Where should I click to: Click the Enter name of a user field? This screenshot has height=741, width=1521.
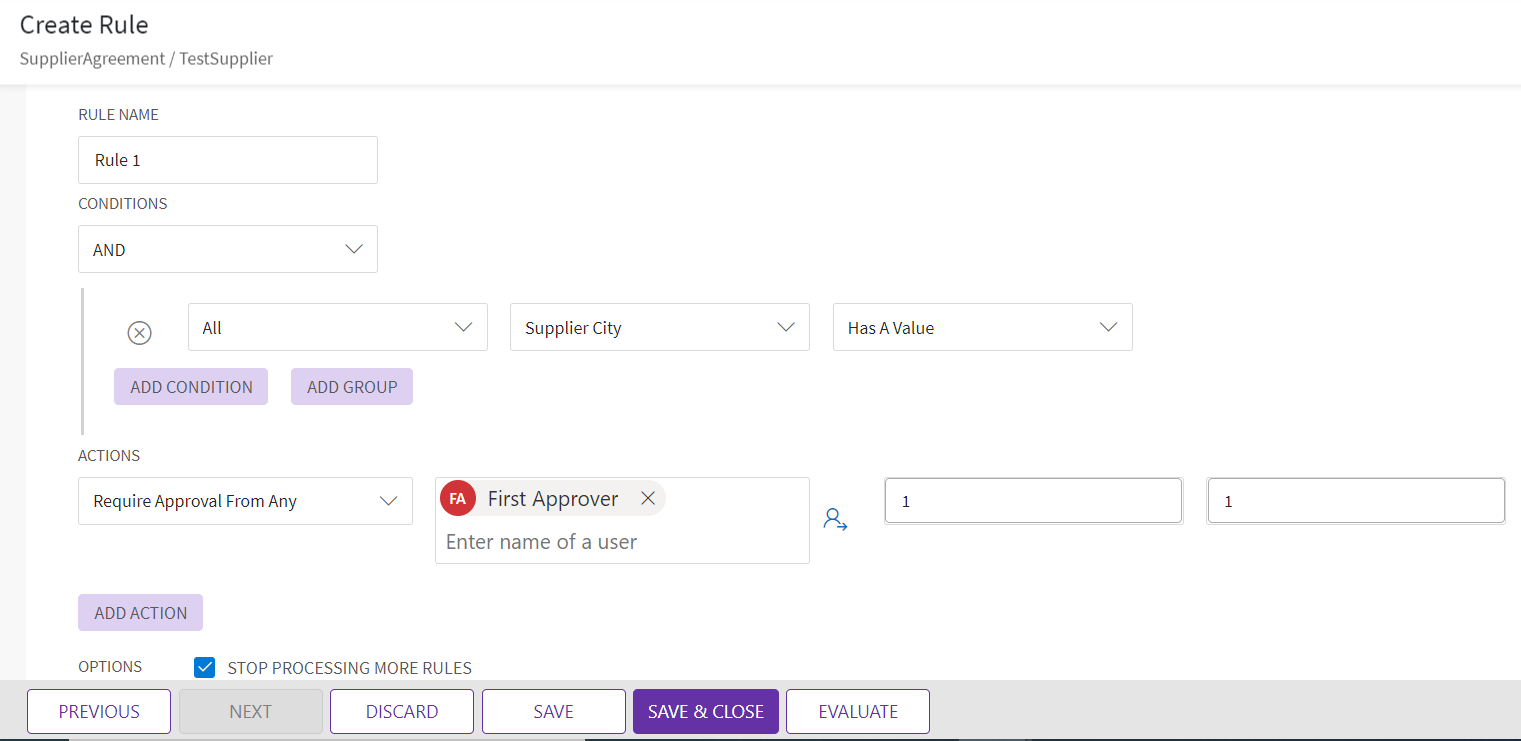tap(620, 542)
